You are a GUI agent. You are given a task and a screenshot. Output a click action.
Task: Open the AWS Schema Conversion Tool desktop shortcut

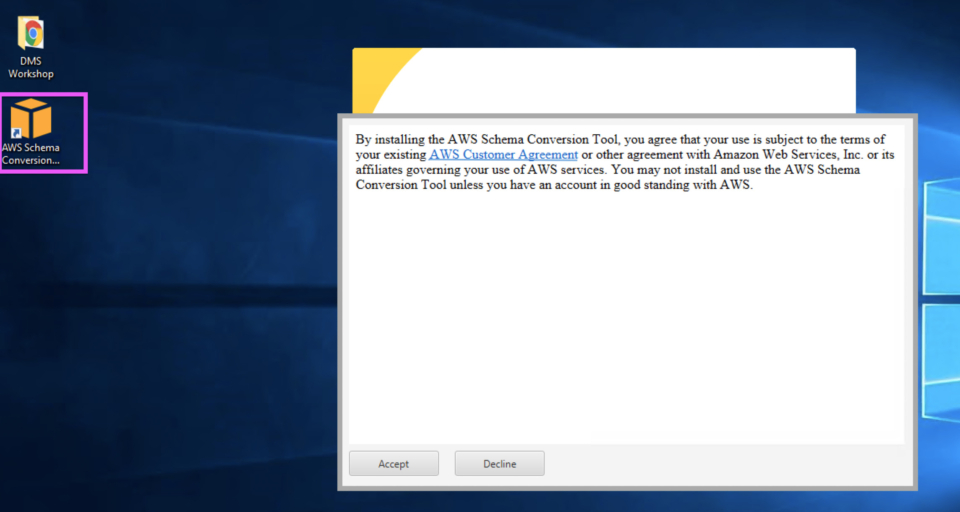tap(31, 121)
